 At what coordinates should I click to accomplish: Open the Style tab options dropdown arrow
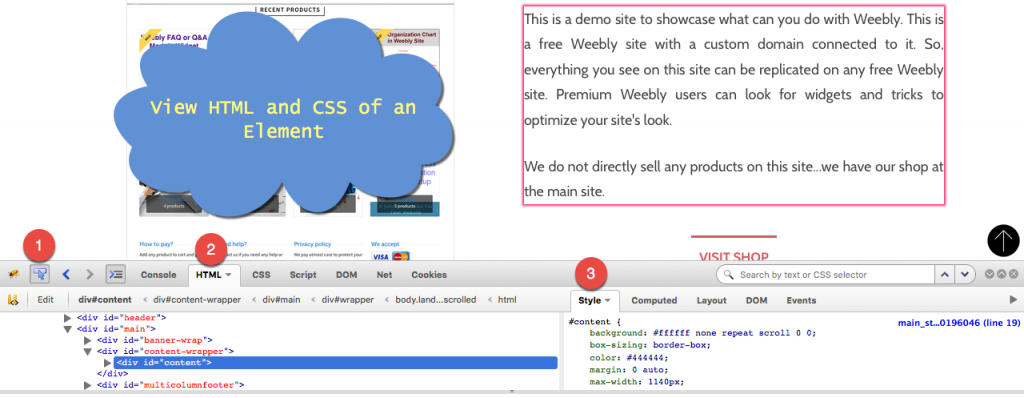tap(607, 301)
